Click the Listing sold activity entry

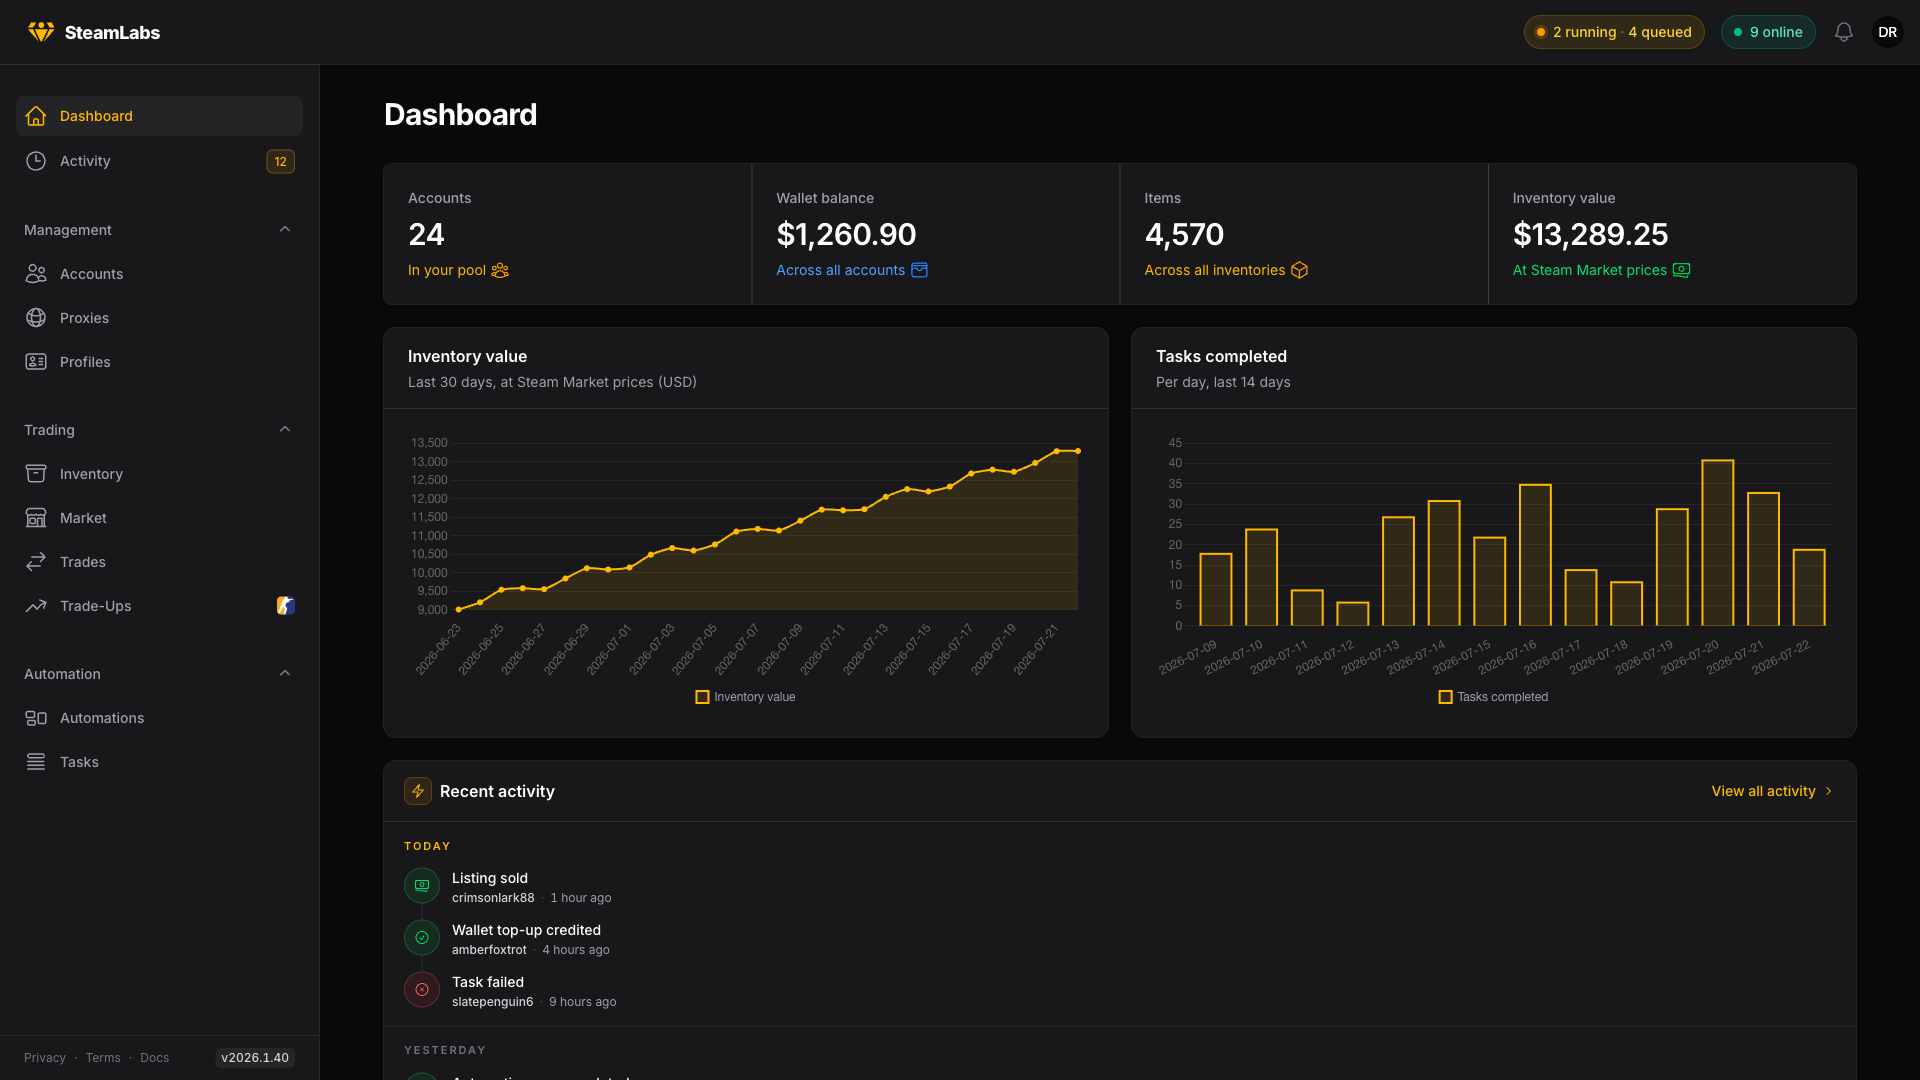pos(1120,887)
